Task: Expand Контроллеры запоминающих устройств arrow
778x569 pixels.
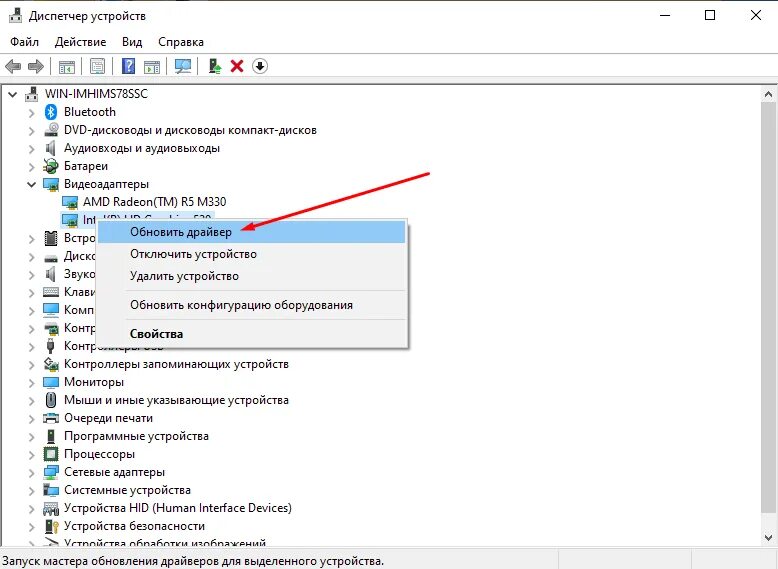Action: click(32, 365)
